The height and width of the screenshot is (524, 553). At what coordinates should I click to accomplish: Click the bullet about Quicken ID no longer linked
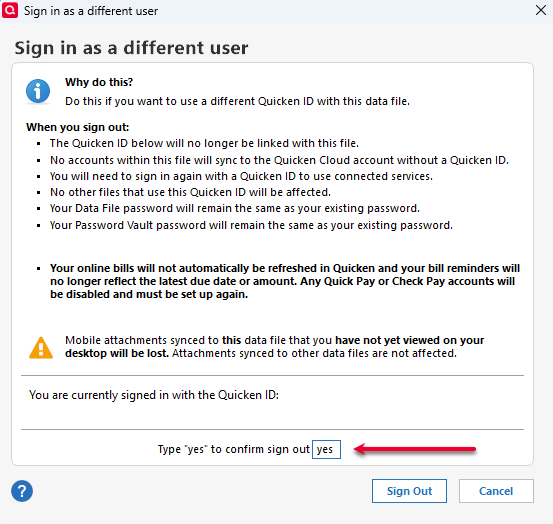pyautogui.click(x=204, y=143)
